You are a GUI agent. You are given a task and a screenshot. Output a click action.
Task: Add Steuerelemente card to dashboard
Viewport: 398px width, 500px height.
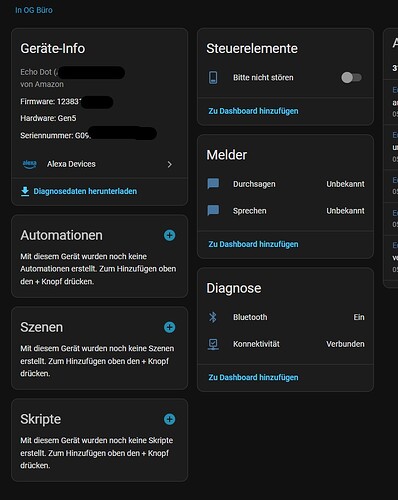[x=253, y=111]
